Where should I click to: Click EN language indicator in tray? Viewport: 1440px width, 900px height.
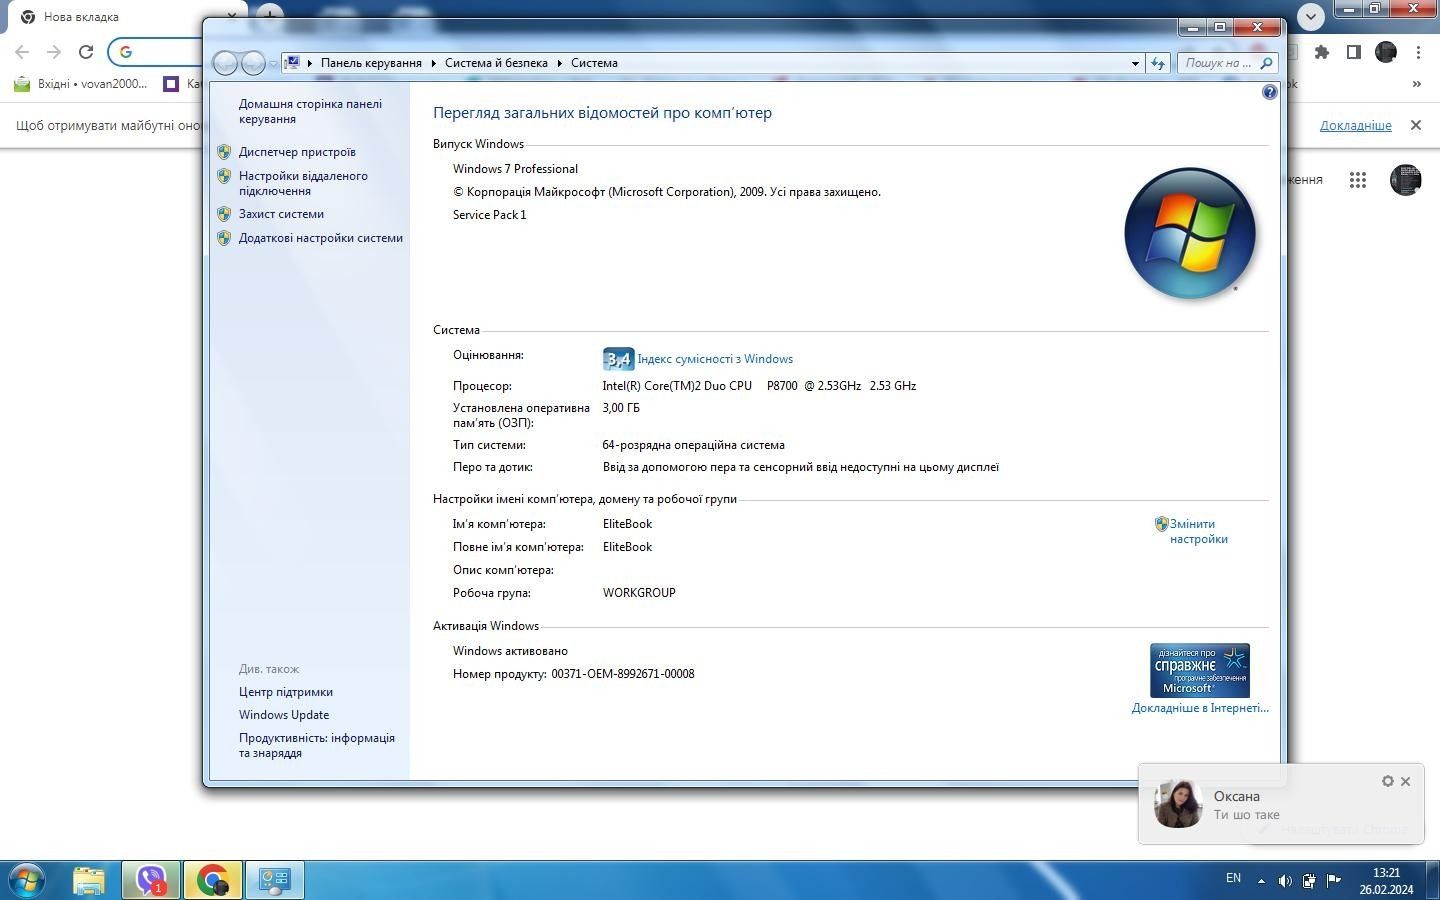(x=1234, y=878)
